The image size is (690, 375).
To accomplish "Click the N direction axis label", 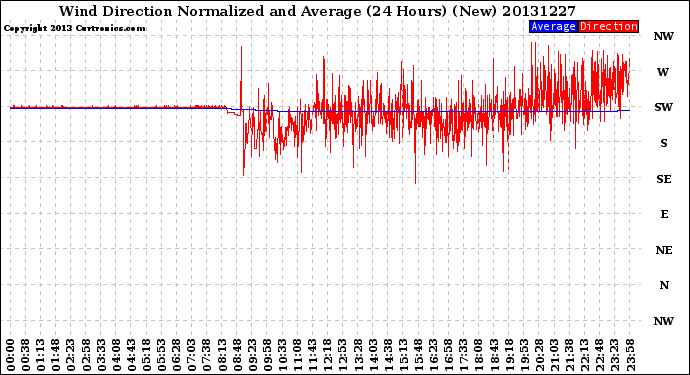I will click(664, 285).
